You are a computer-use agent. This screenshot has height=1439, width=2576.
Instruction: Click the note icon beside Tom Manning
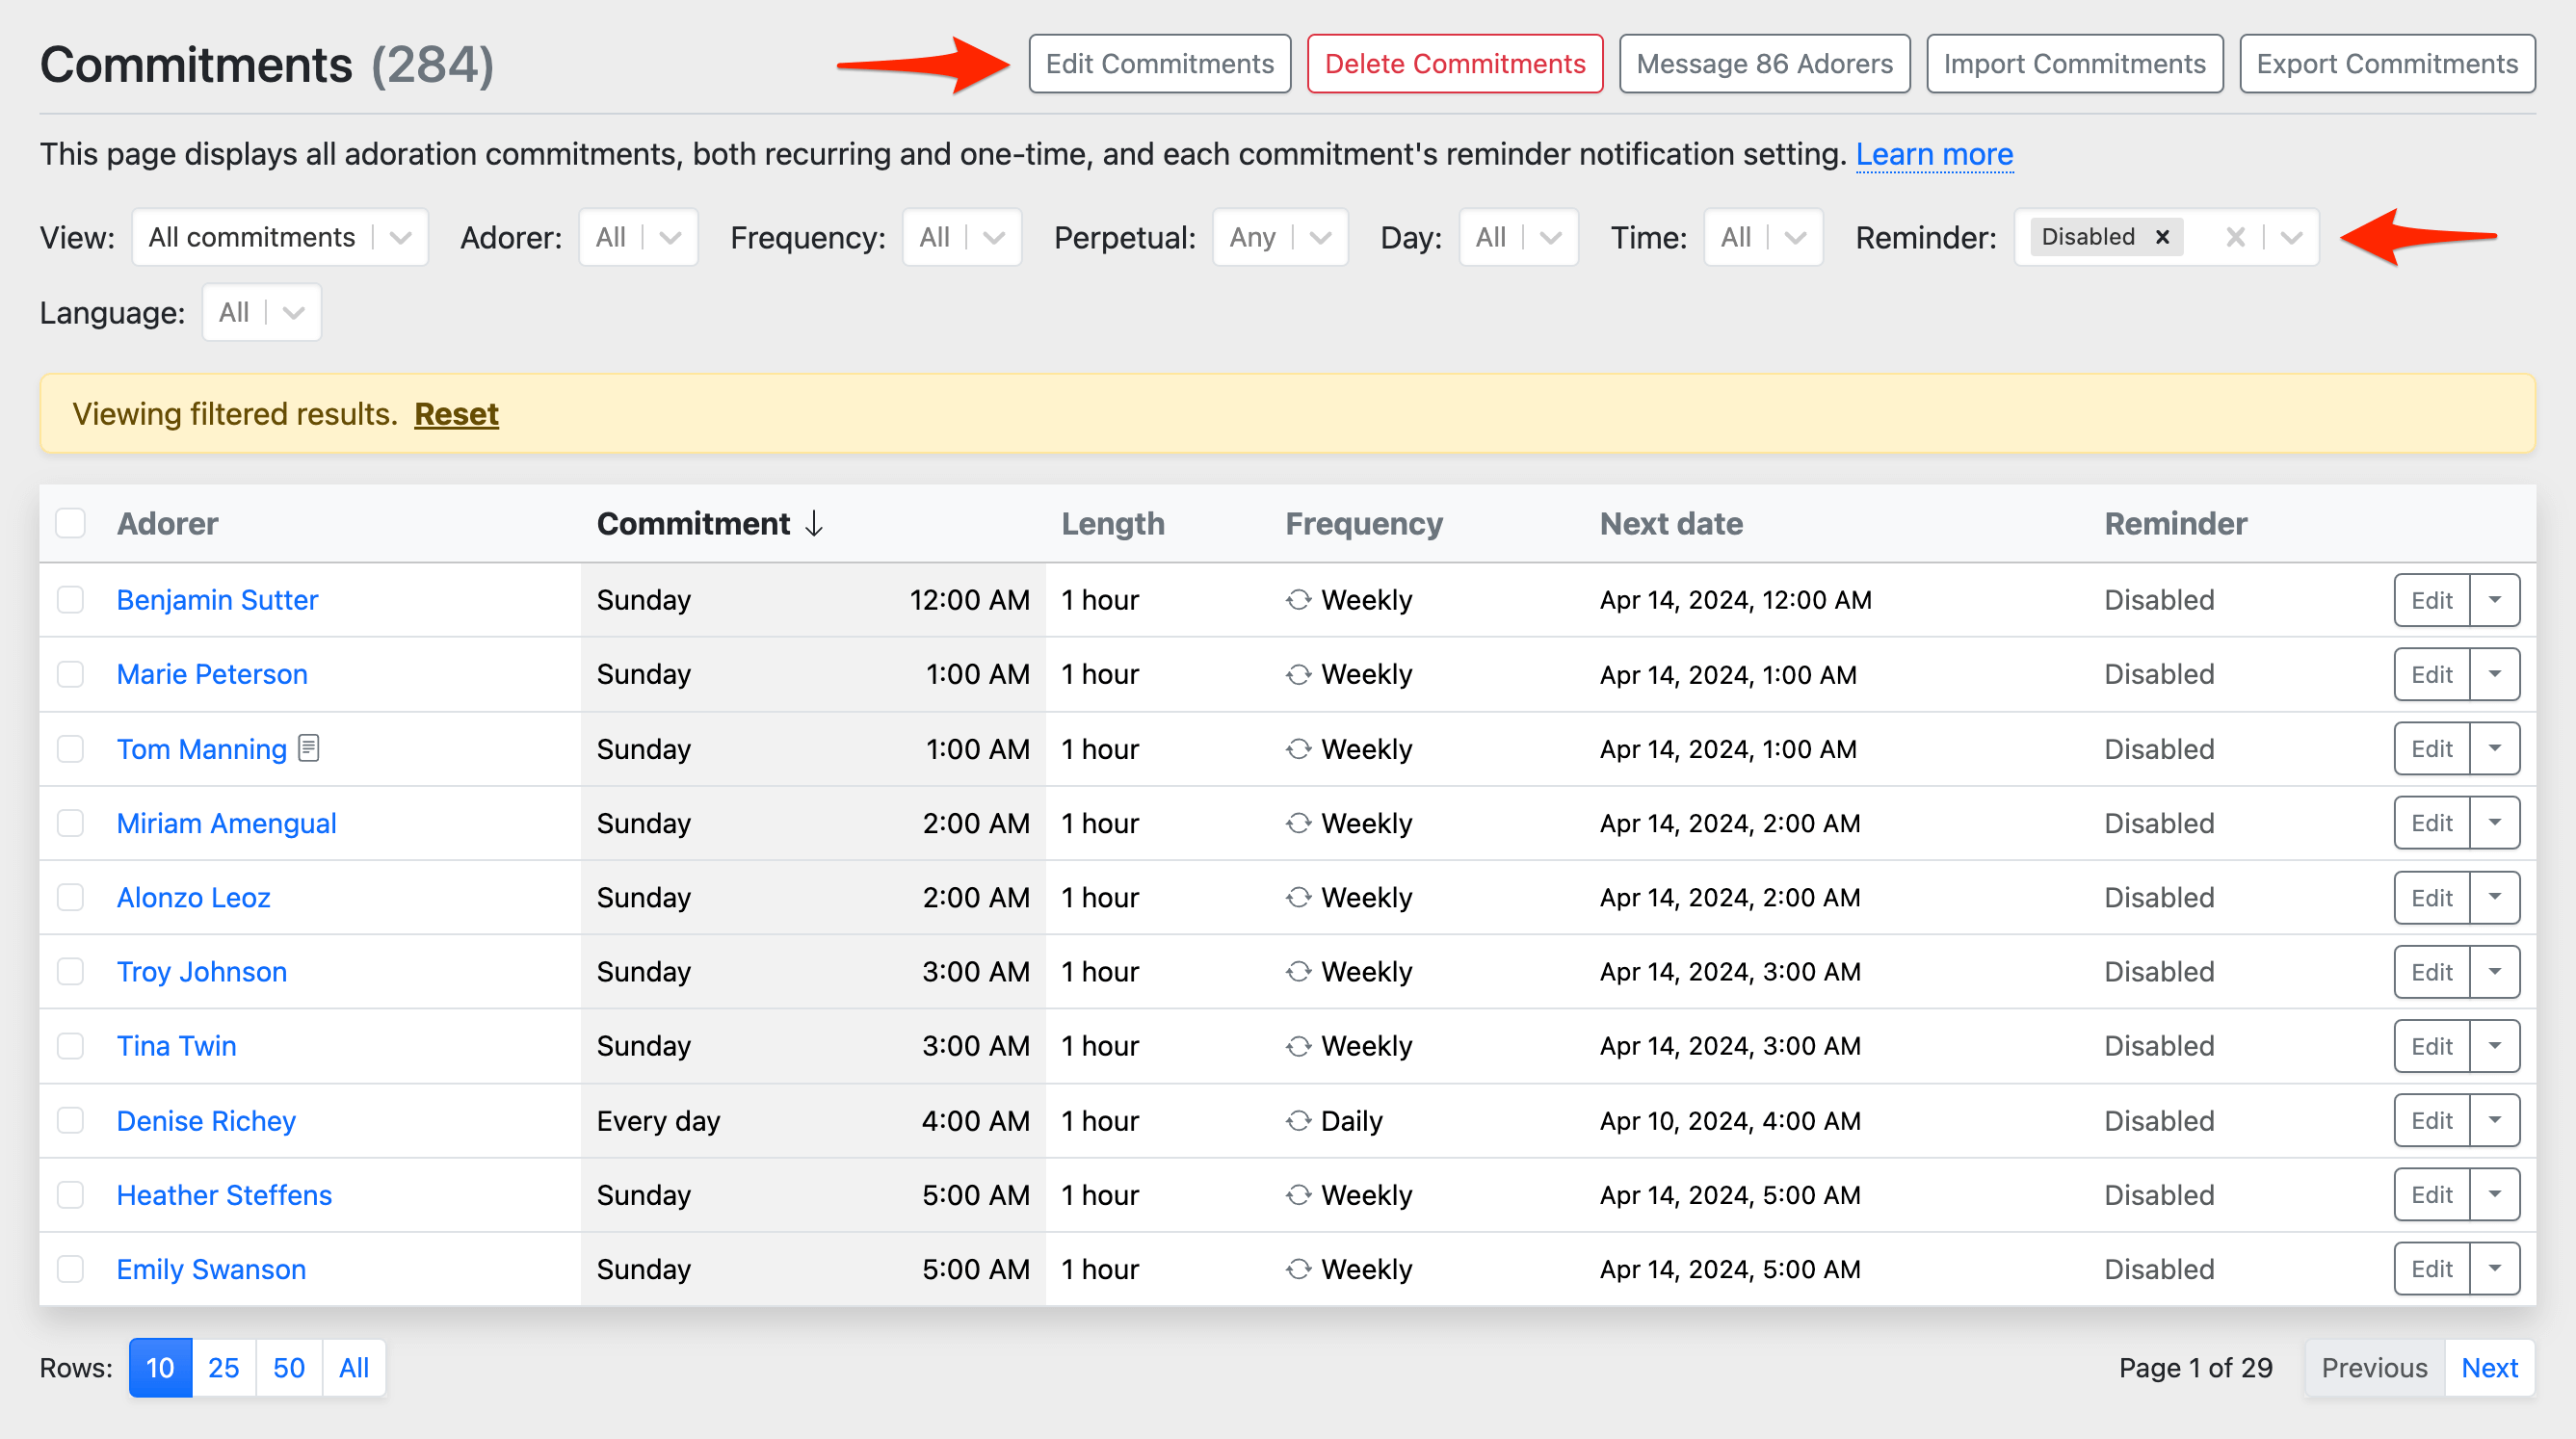tap(309, 748)
